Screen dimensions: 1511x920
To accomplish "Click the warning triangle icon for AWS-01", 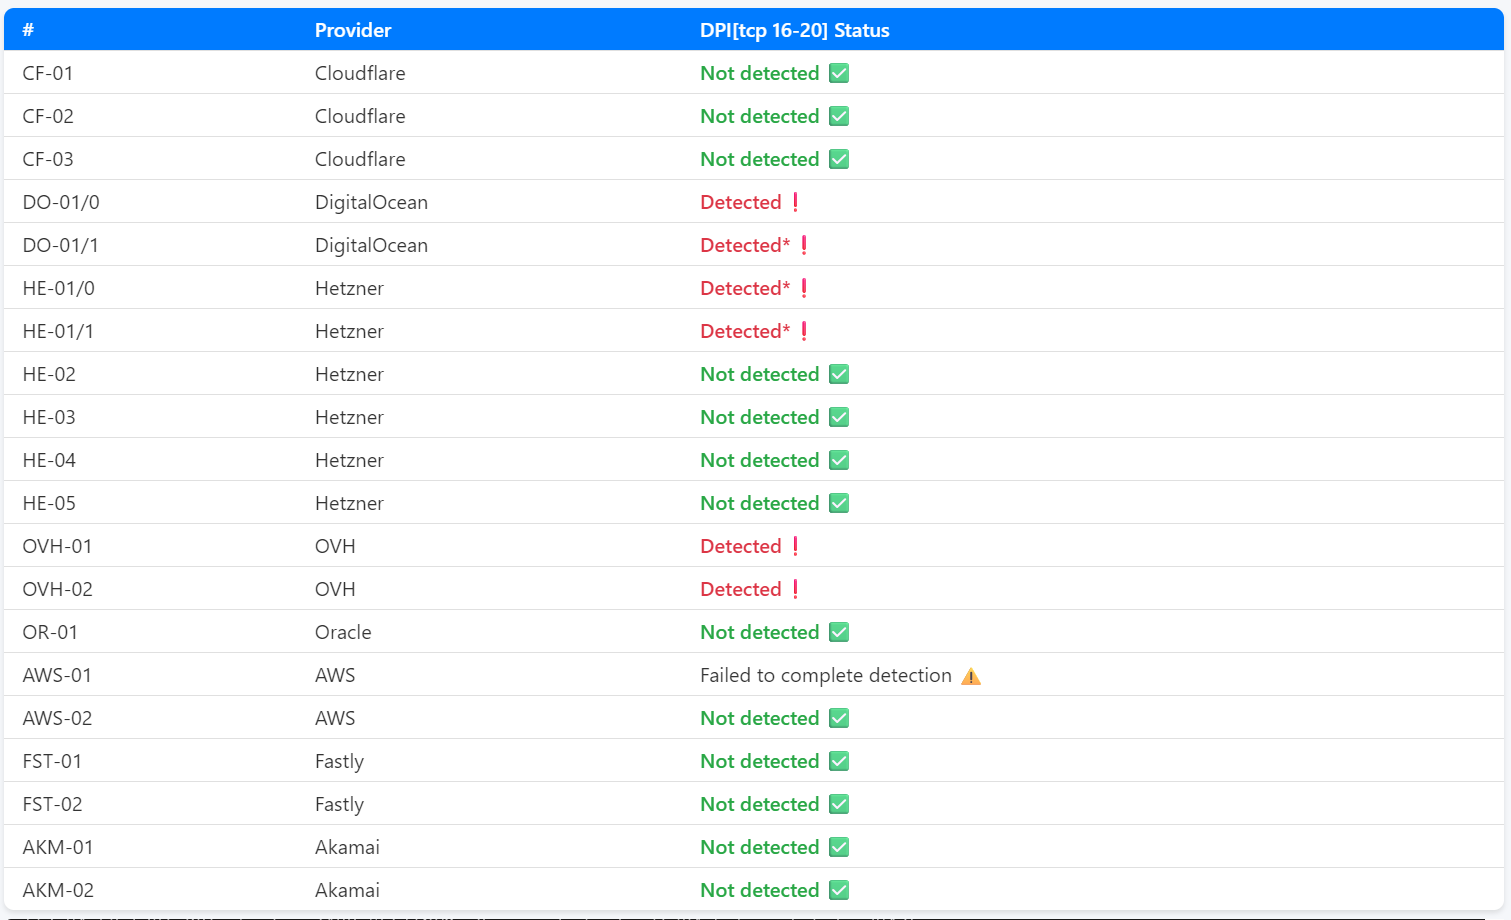I will point(970,676).
